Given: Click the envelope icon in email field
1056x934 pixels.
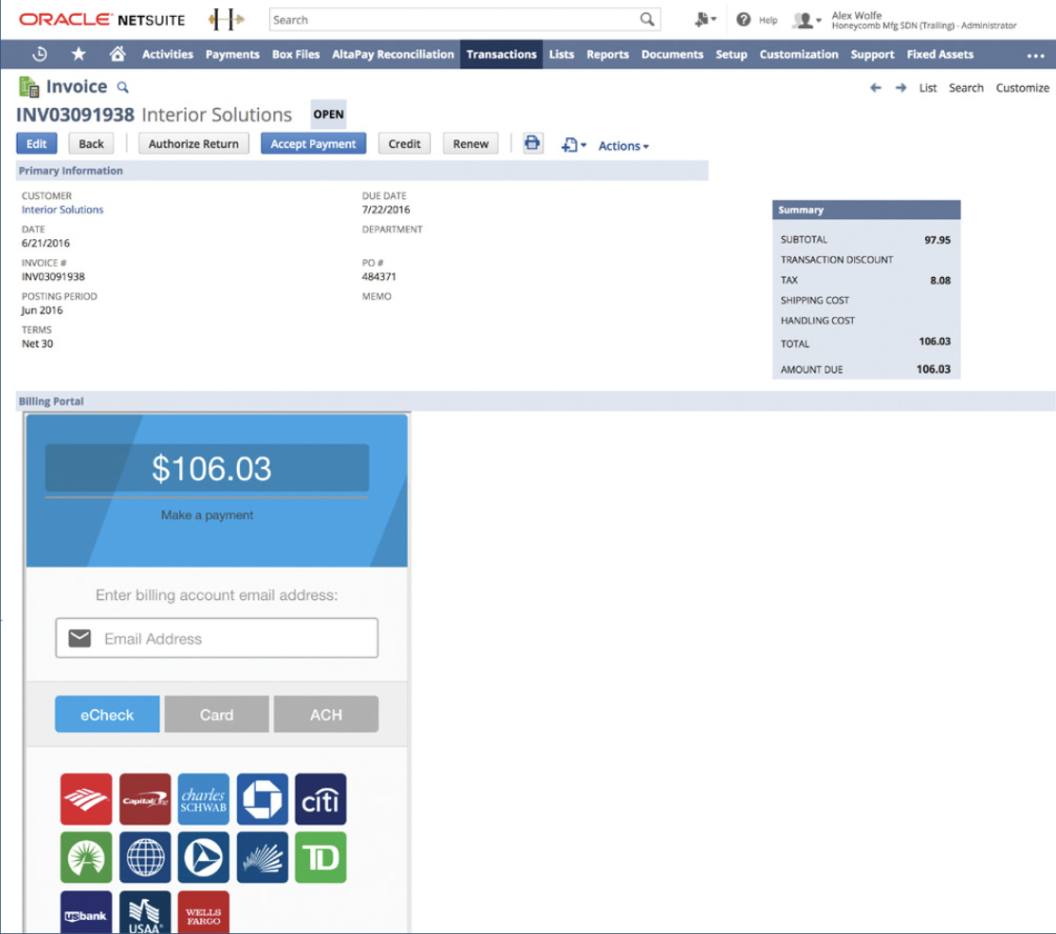Looking at the screenshot, I should [x=79, y=638].
